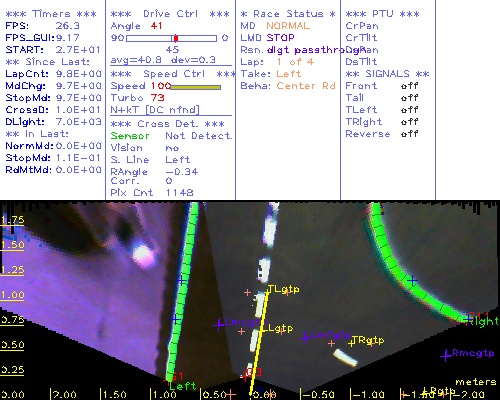Click the START value 2.7E+01
The image size is (500, 400).
[x=78, y=50]
